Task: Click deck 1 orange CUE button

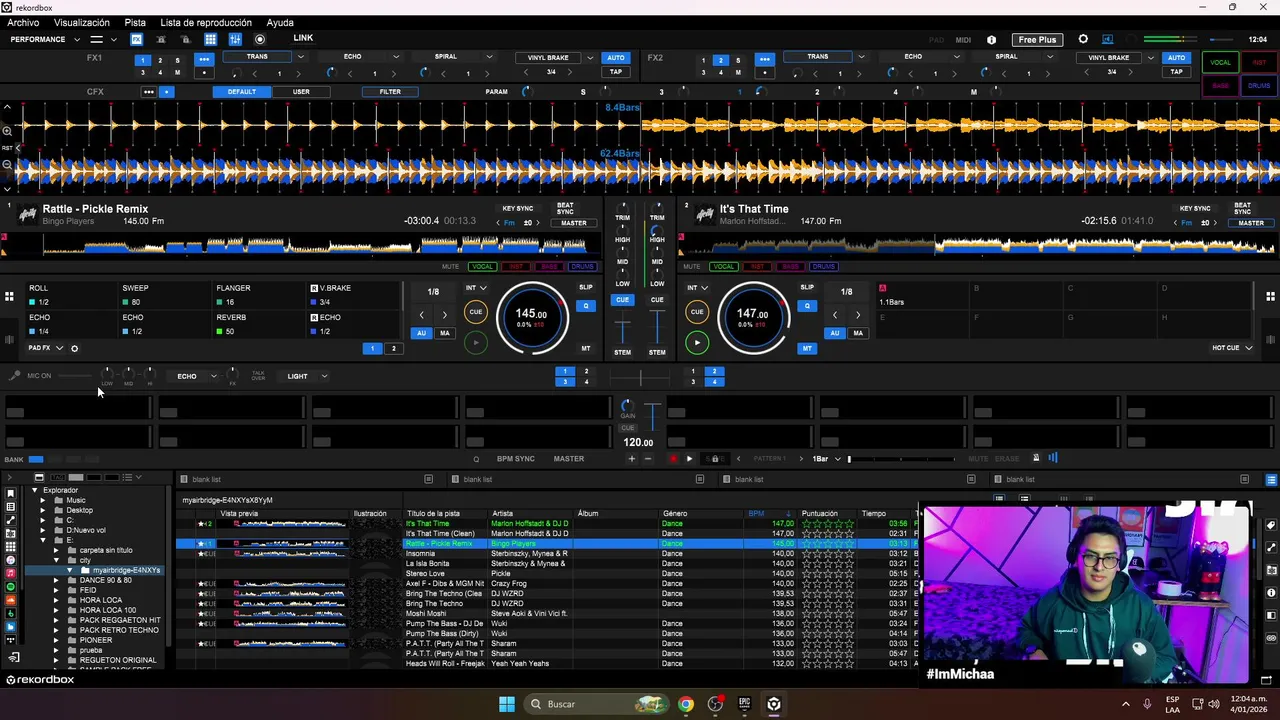Action: pyautogui.click(x=476, y=312)
